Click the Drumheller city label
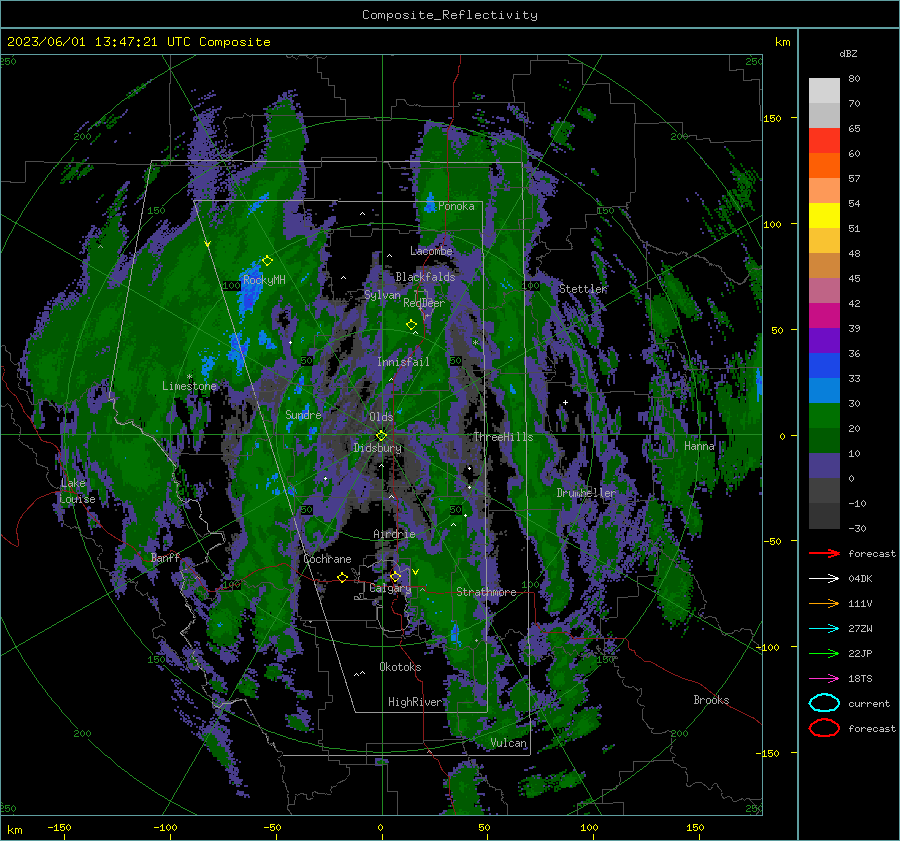900x841 pixels. coord(586,493)
